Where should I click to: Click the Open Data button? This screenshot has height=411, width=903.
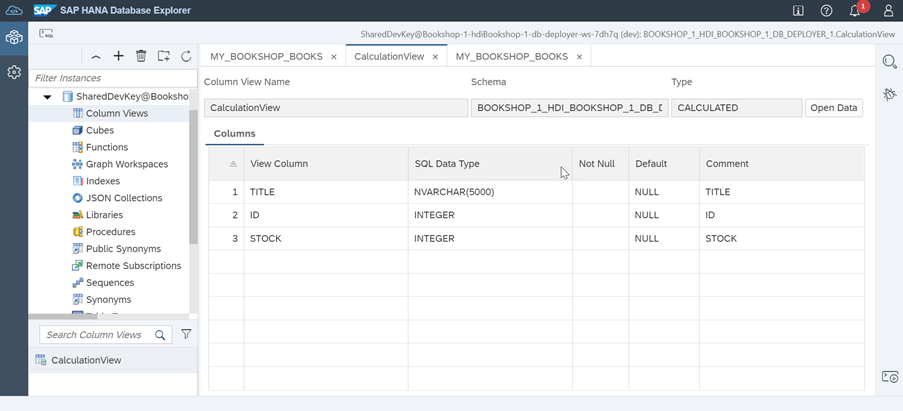click(833, 108)
